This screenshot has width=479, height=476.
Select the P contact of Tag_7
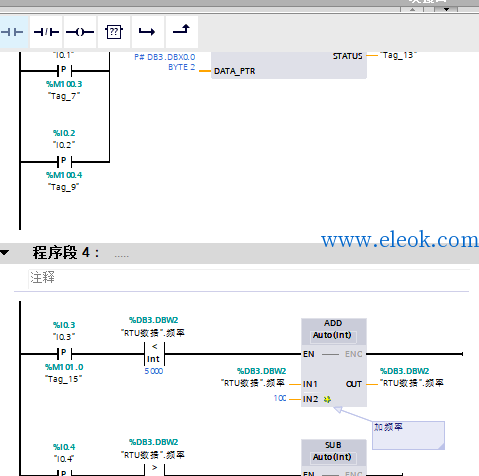[x=64, y=70]
